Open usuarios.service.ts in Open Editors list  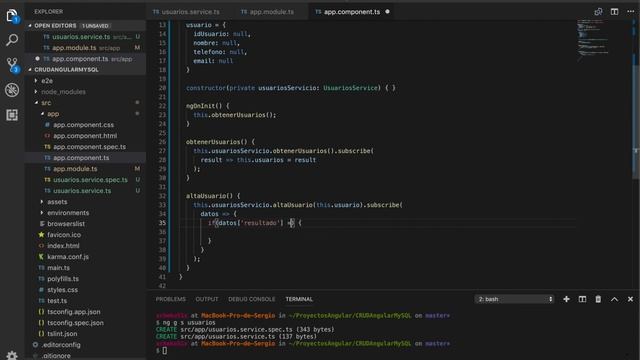85,37
